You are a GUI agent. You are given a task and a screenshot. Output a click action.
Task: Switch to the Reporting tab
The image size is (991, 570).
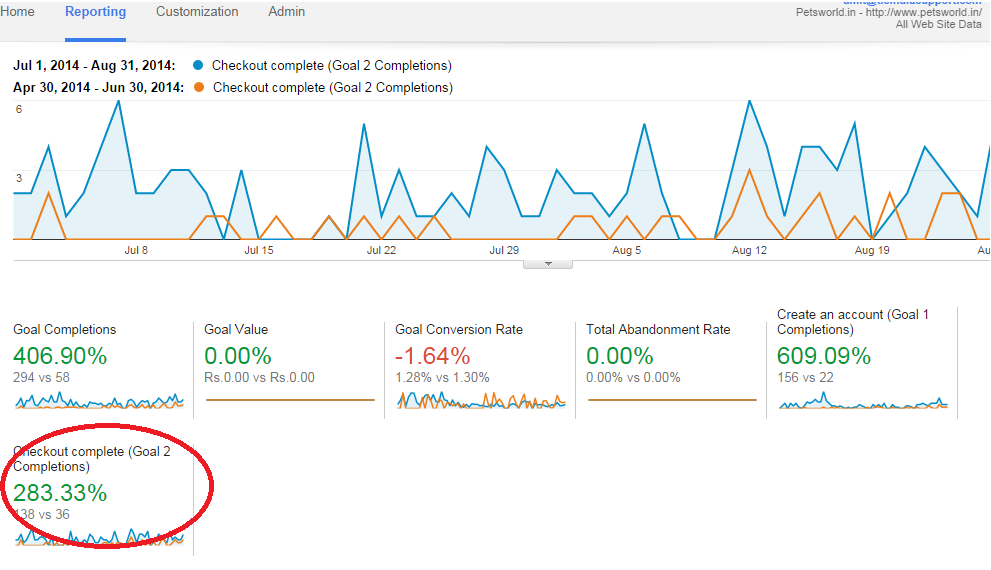[95, 12]
